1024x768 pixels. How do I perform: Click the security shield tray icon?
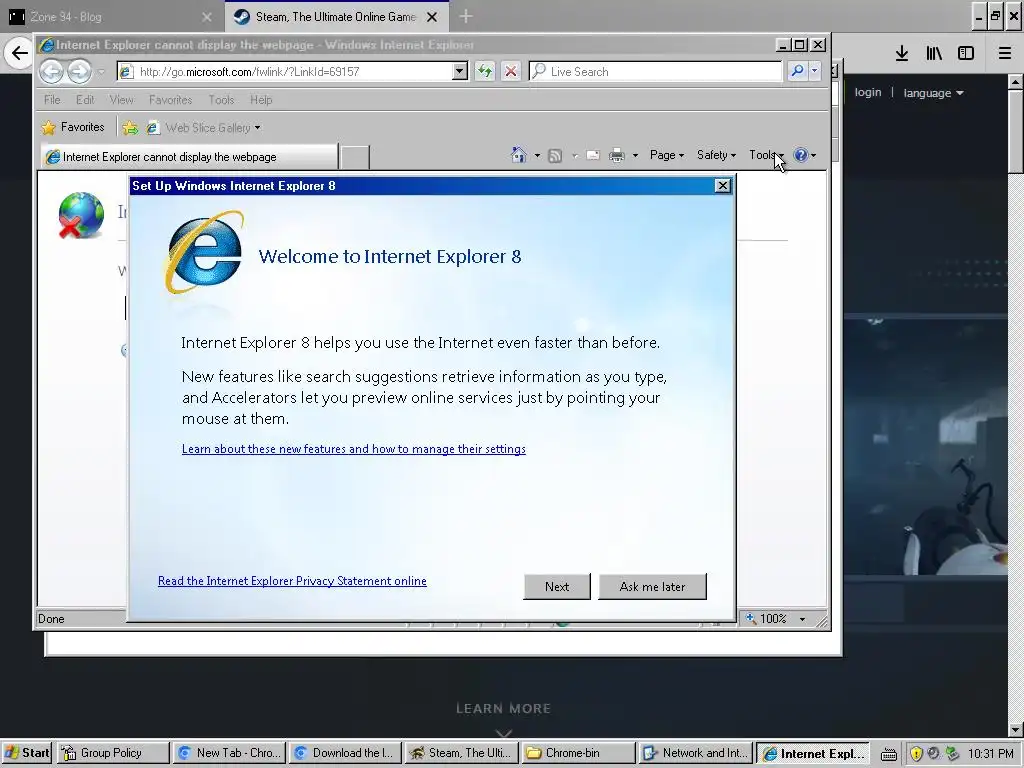(x=916, y=754)
